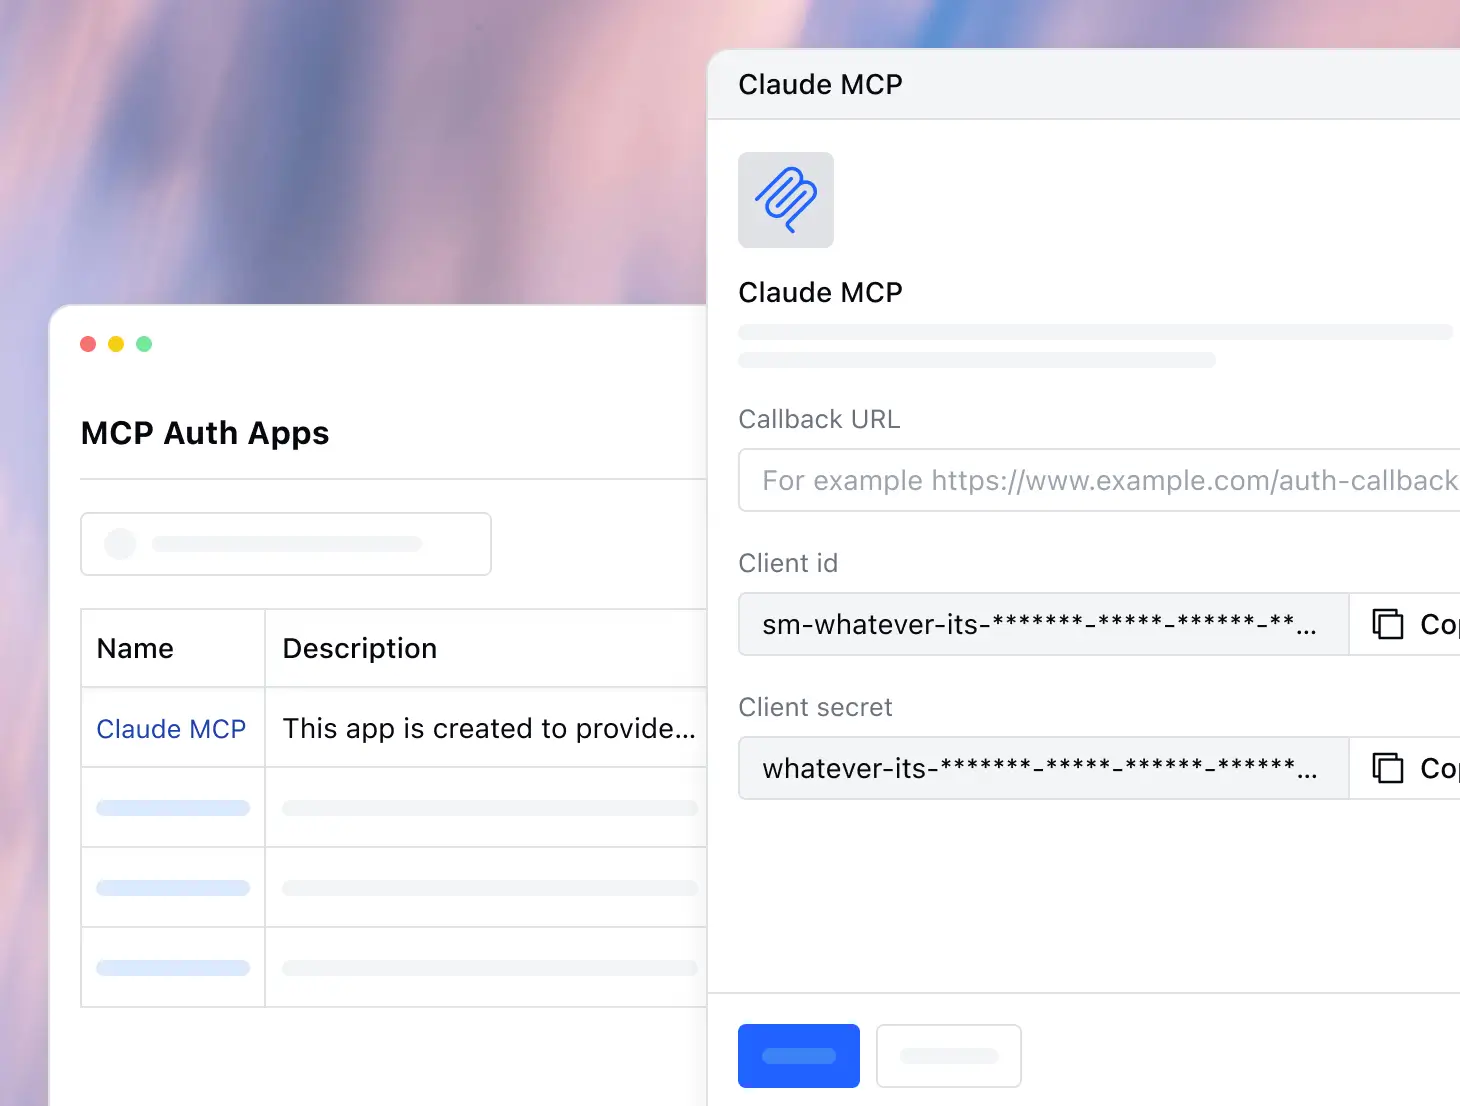Focus the Callback URL input field

(x=1099, y=480)
